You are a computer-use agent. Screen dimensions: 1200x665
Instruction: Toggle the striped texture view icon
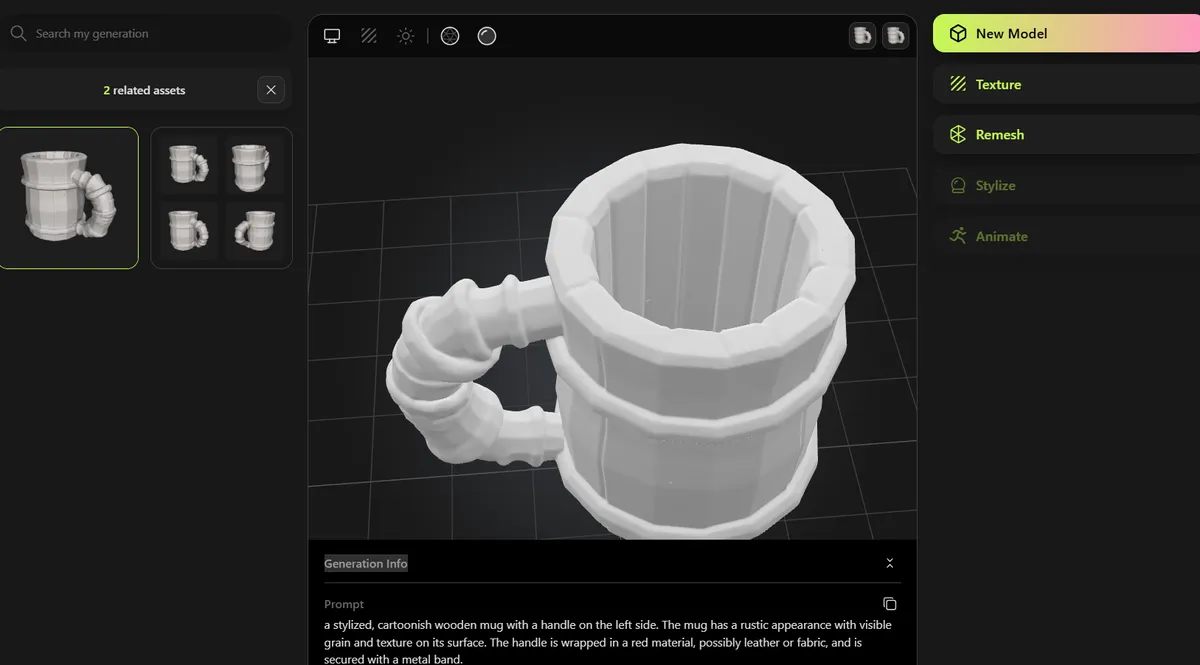[369, 36]
